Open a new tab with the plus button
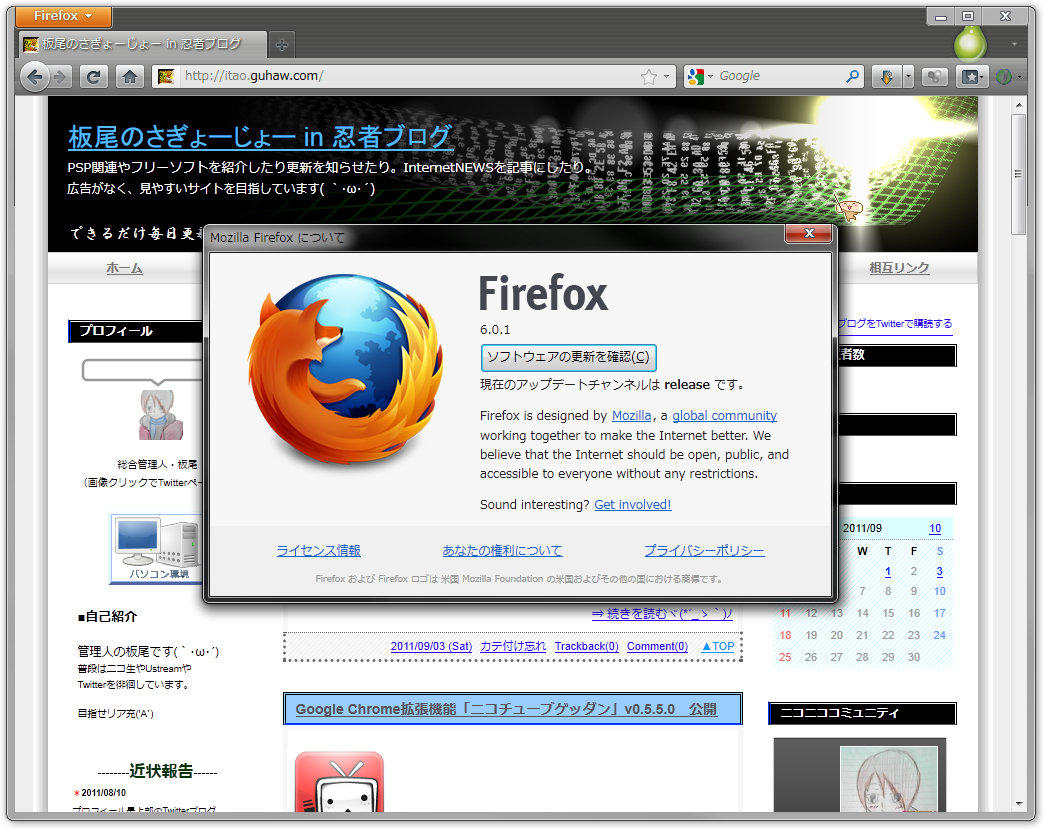The height and width of the screenshot is (829, 1044). pos(282,45)
